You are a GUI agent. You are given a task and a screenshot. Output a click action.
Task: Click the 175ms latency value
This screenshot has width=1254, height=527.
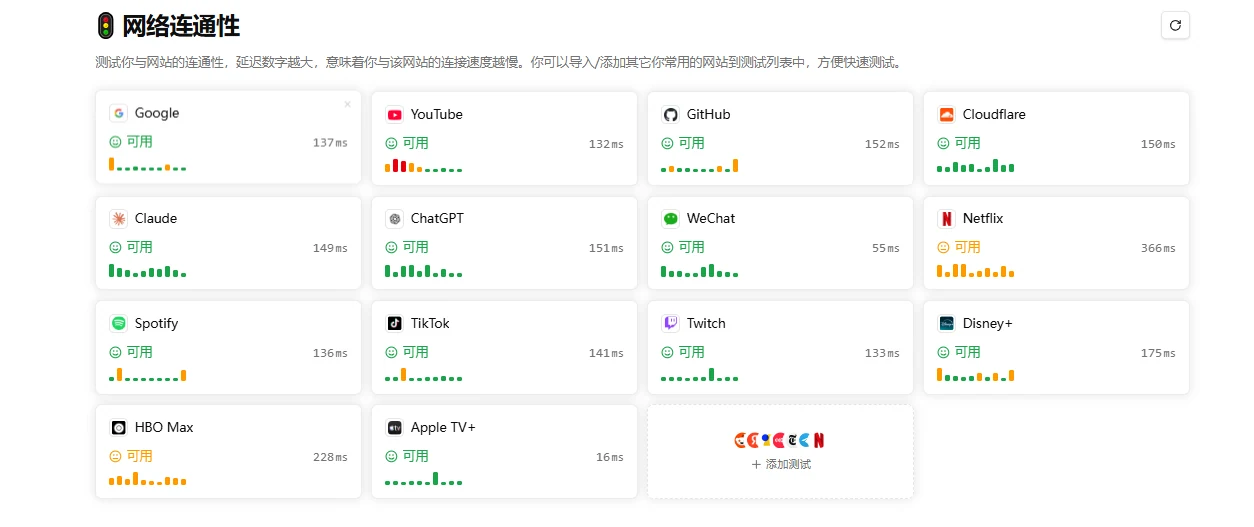click(1158, 353)
